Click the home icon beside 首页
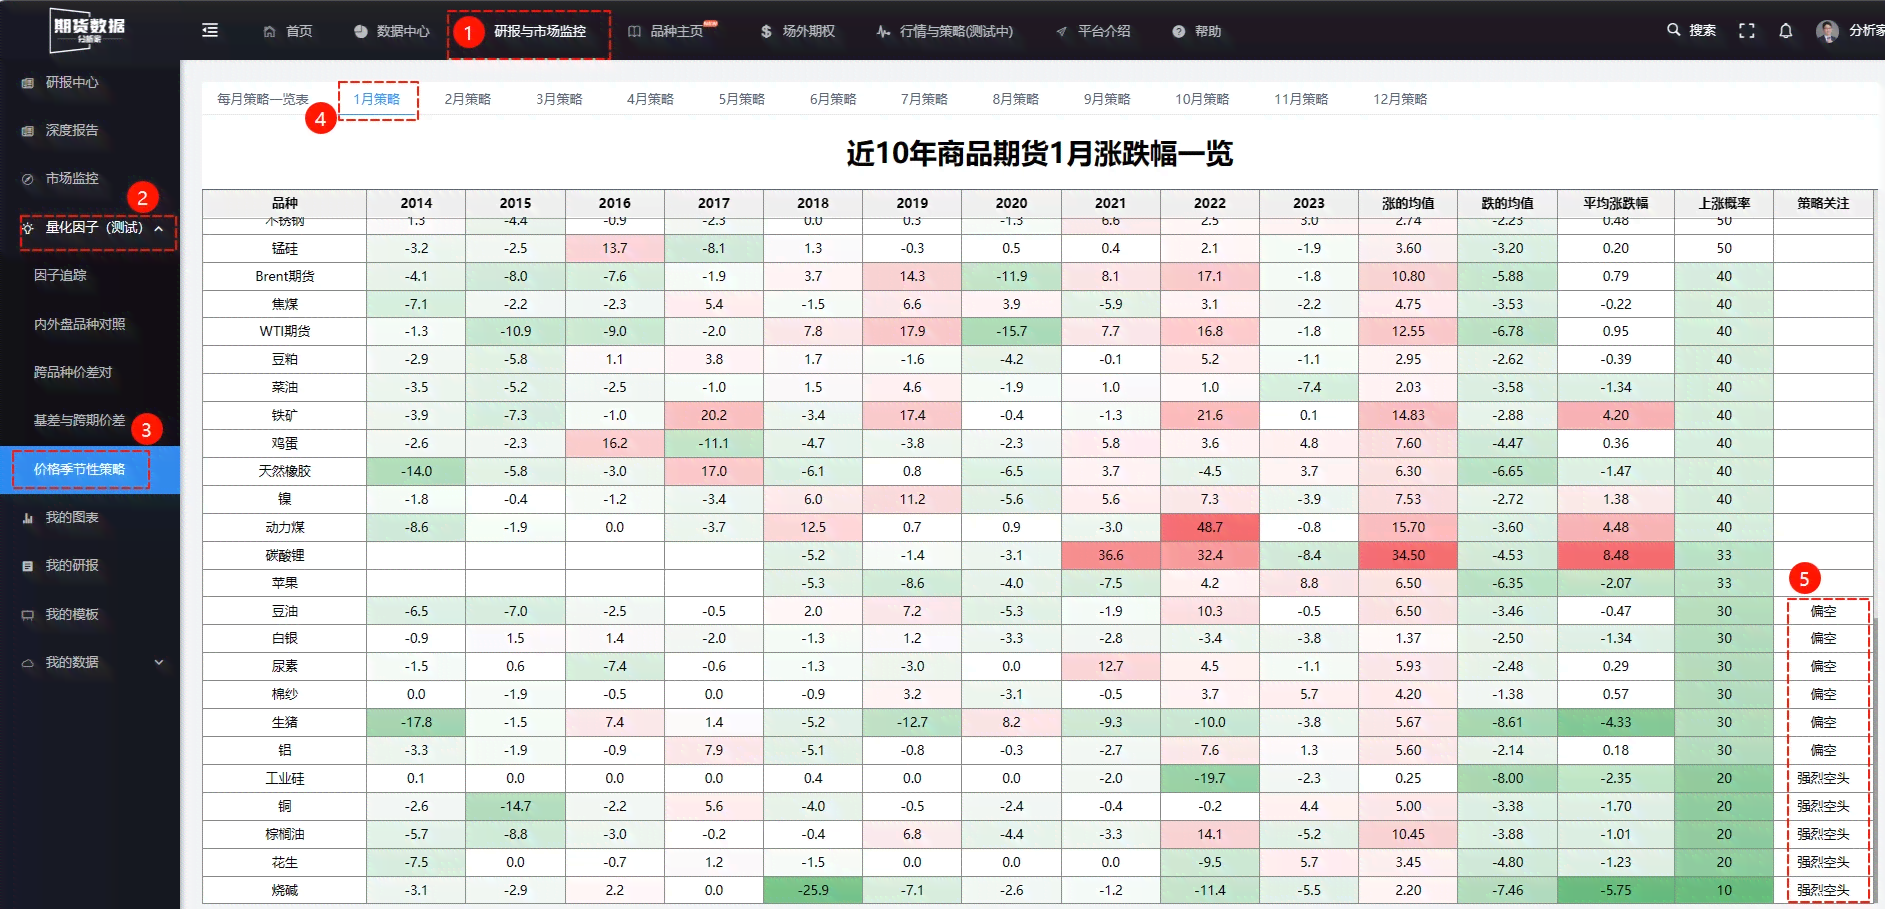The width and height of the screenshot is (1885, 909). 269,31
